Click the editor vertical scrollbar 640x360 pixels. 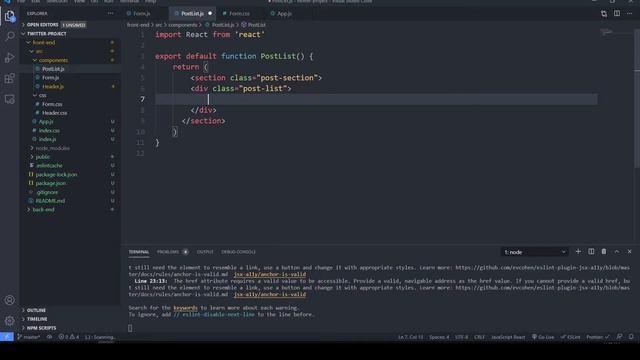pyautogui.click(x=637, y=98)
